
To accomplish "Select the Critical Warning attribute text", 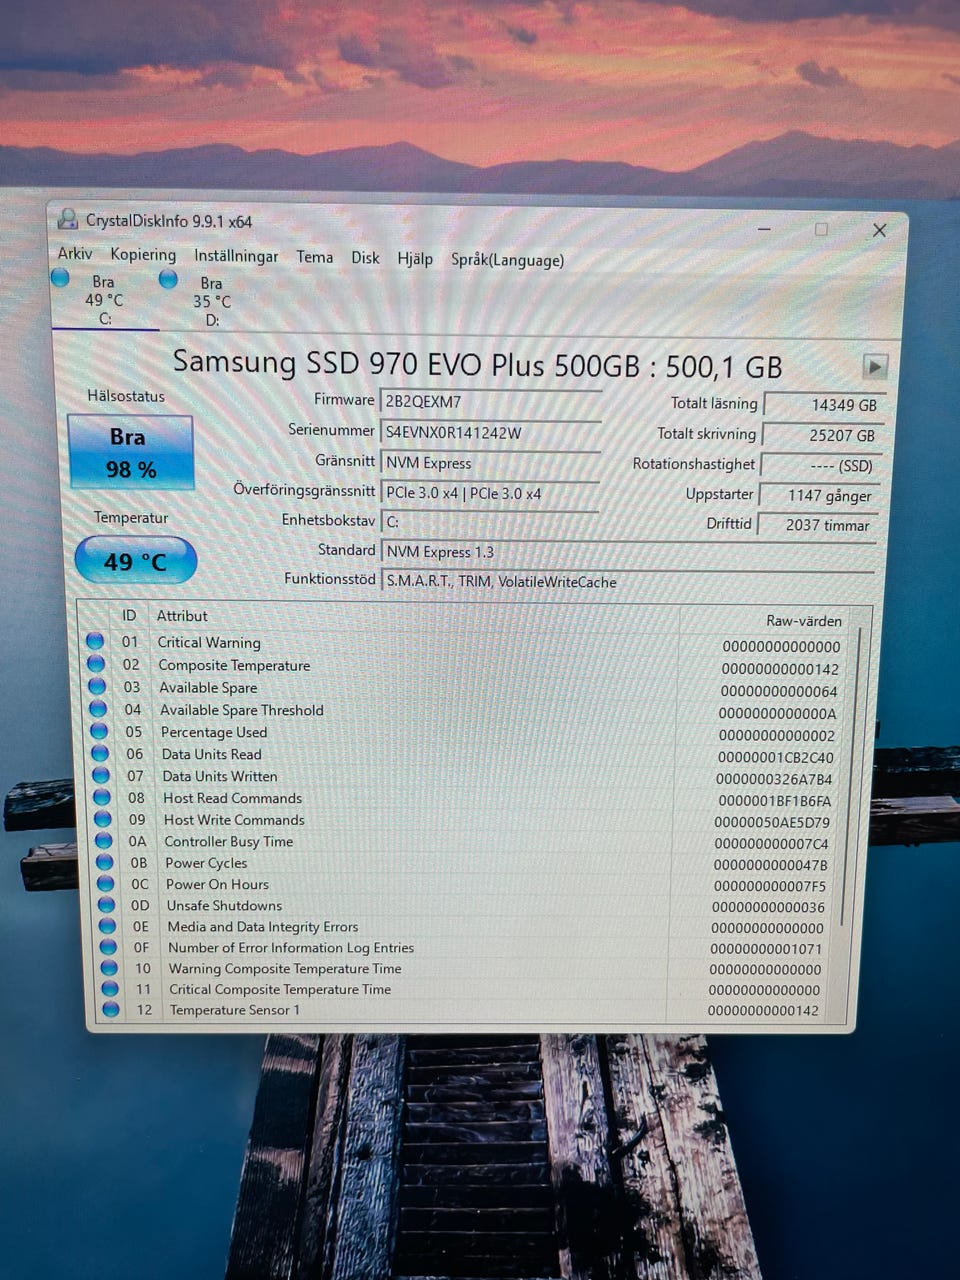I will point(209,642).
